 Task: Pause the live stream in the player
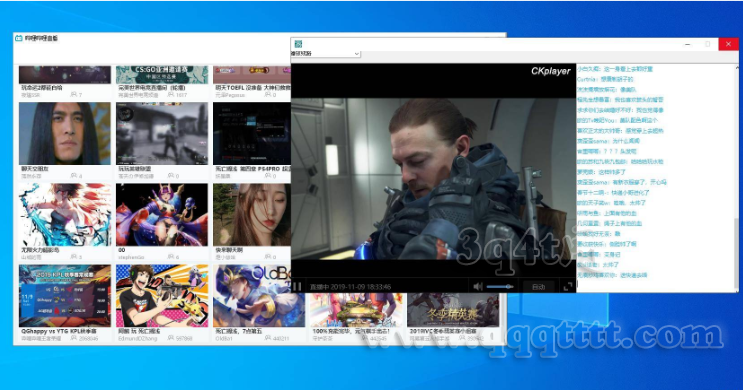point(297,286)
